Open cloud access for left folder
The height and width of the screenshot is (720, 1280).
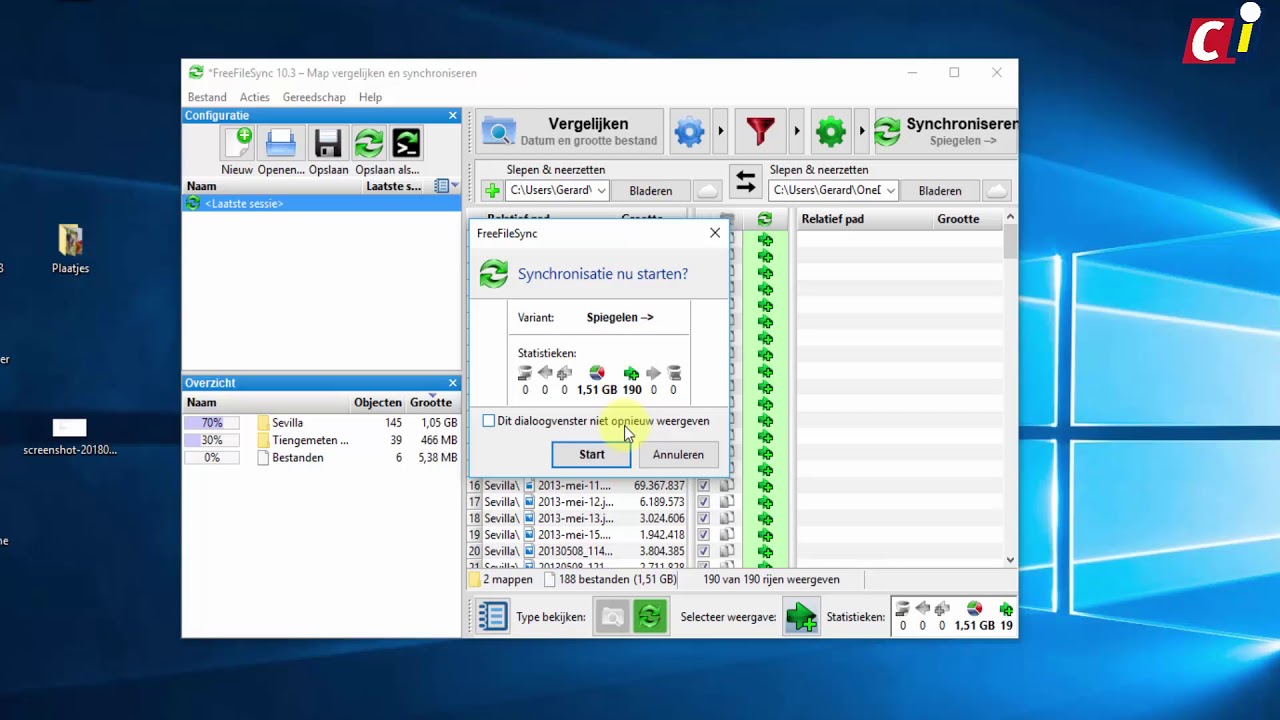pyautogui.click(x=707, y=190)
